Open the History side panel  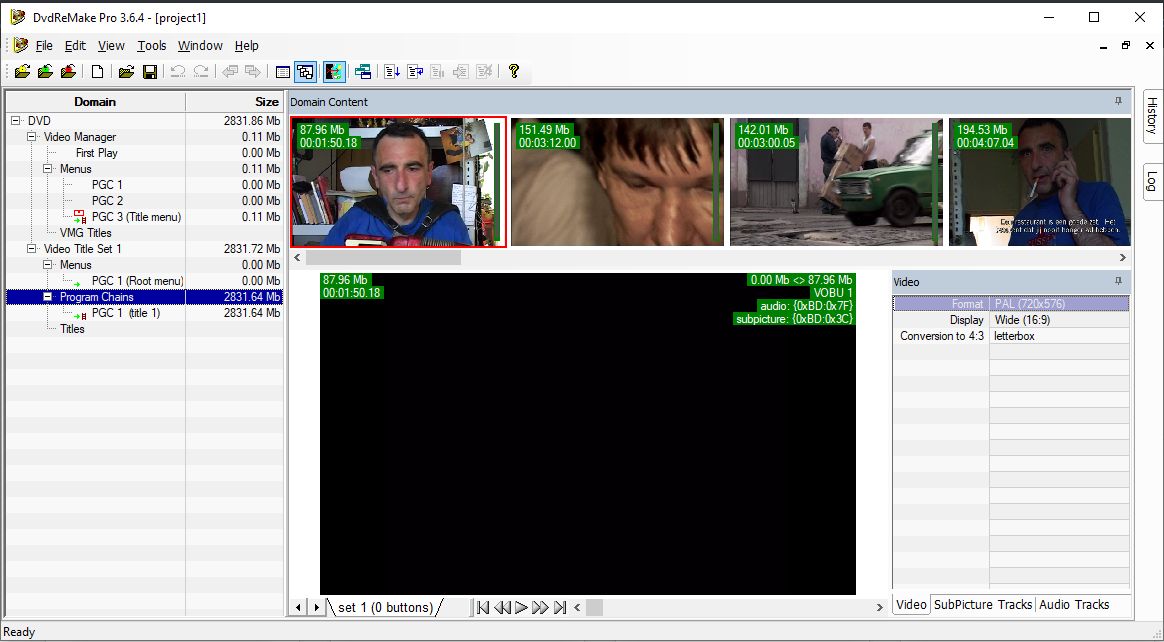[1152, 114]
